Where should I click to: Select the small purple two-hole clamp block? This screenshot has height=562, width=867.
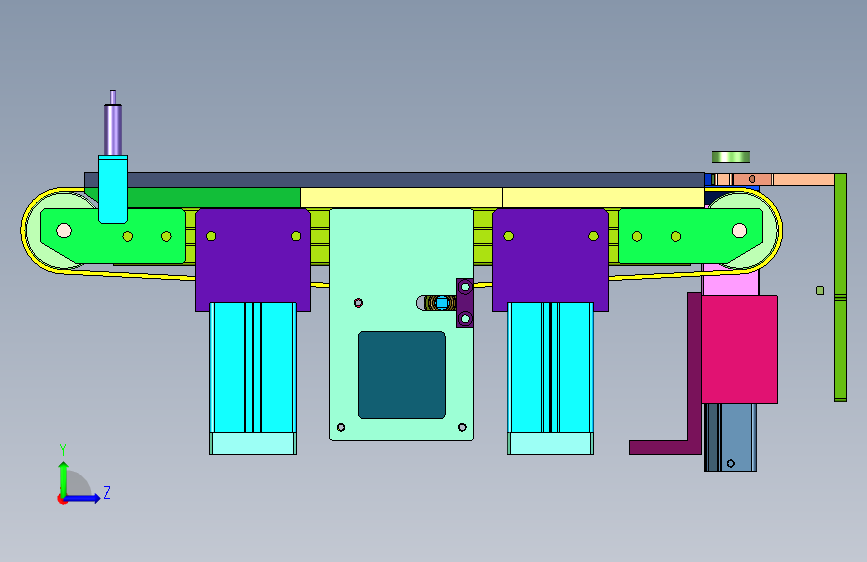pyautogui.click(x=465, y=303)
